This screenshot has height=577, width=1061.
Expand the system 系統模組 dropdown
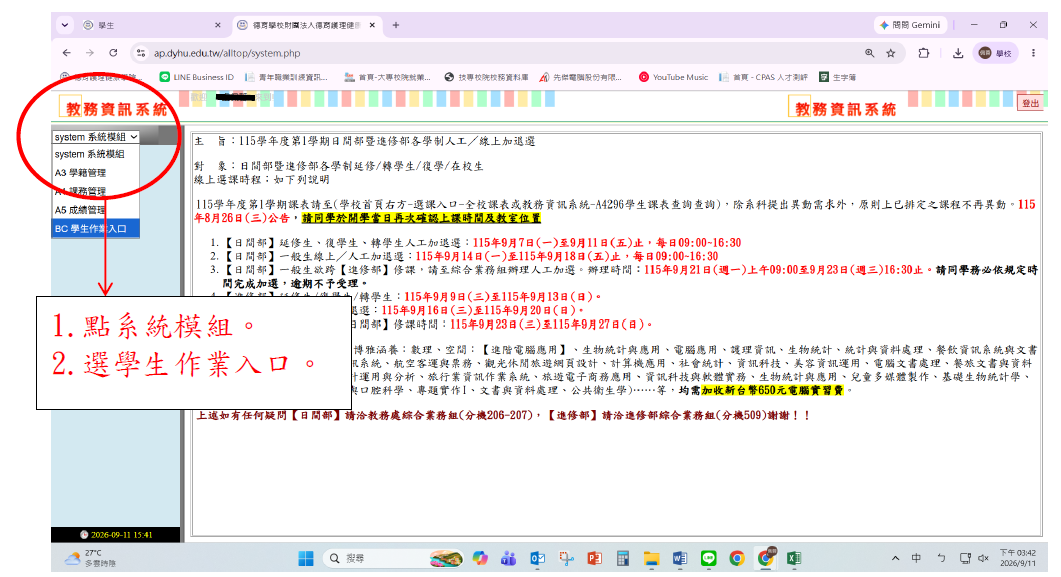point(95,137)
